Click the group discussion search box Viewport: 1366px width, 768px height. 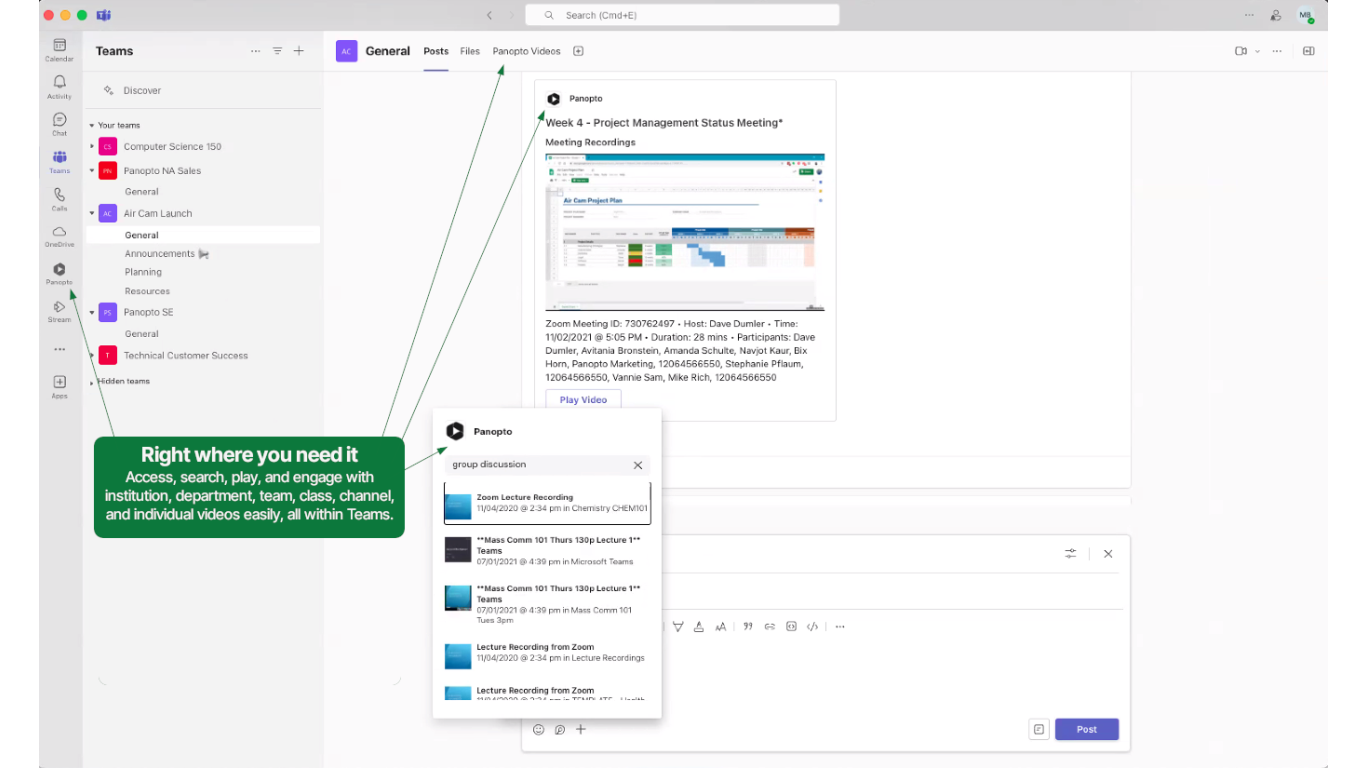point(547,465)
